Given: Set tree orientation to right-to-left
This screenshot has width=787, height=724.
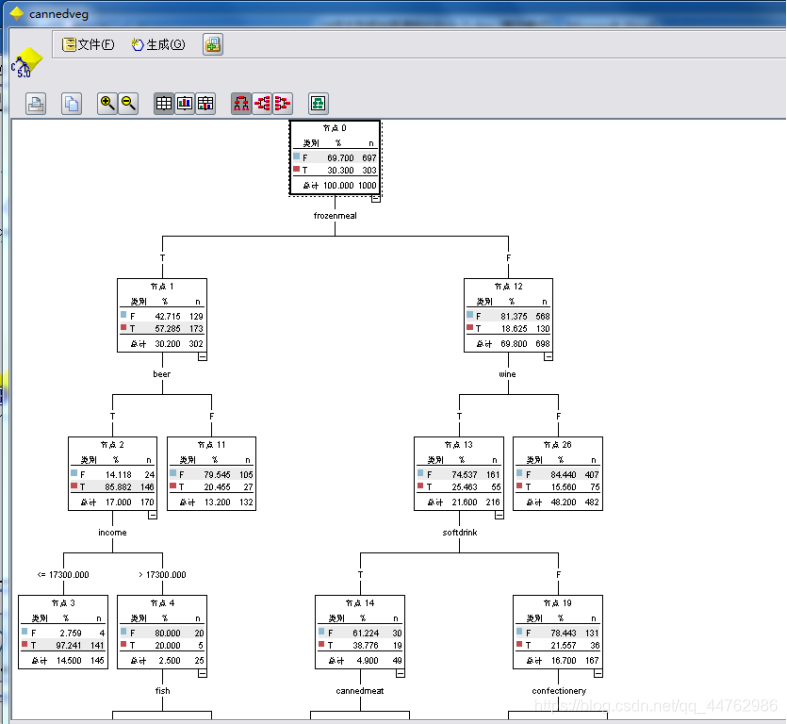Looking at the screenshot, I should [x=283, y=104].
